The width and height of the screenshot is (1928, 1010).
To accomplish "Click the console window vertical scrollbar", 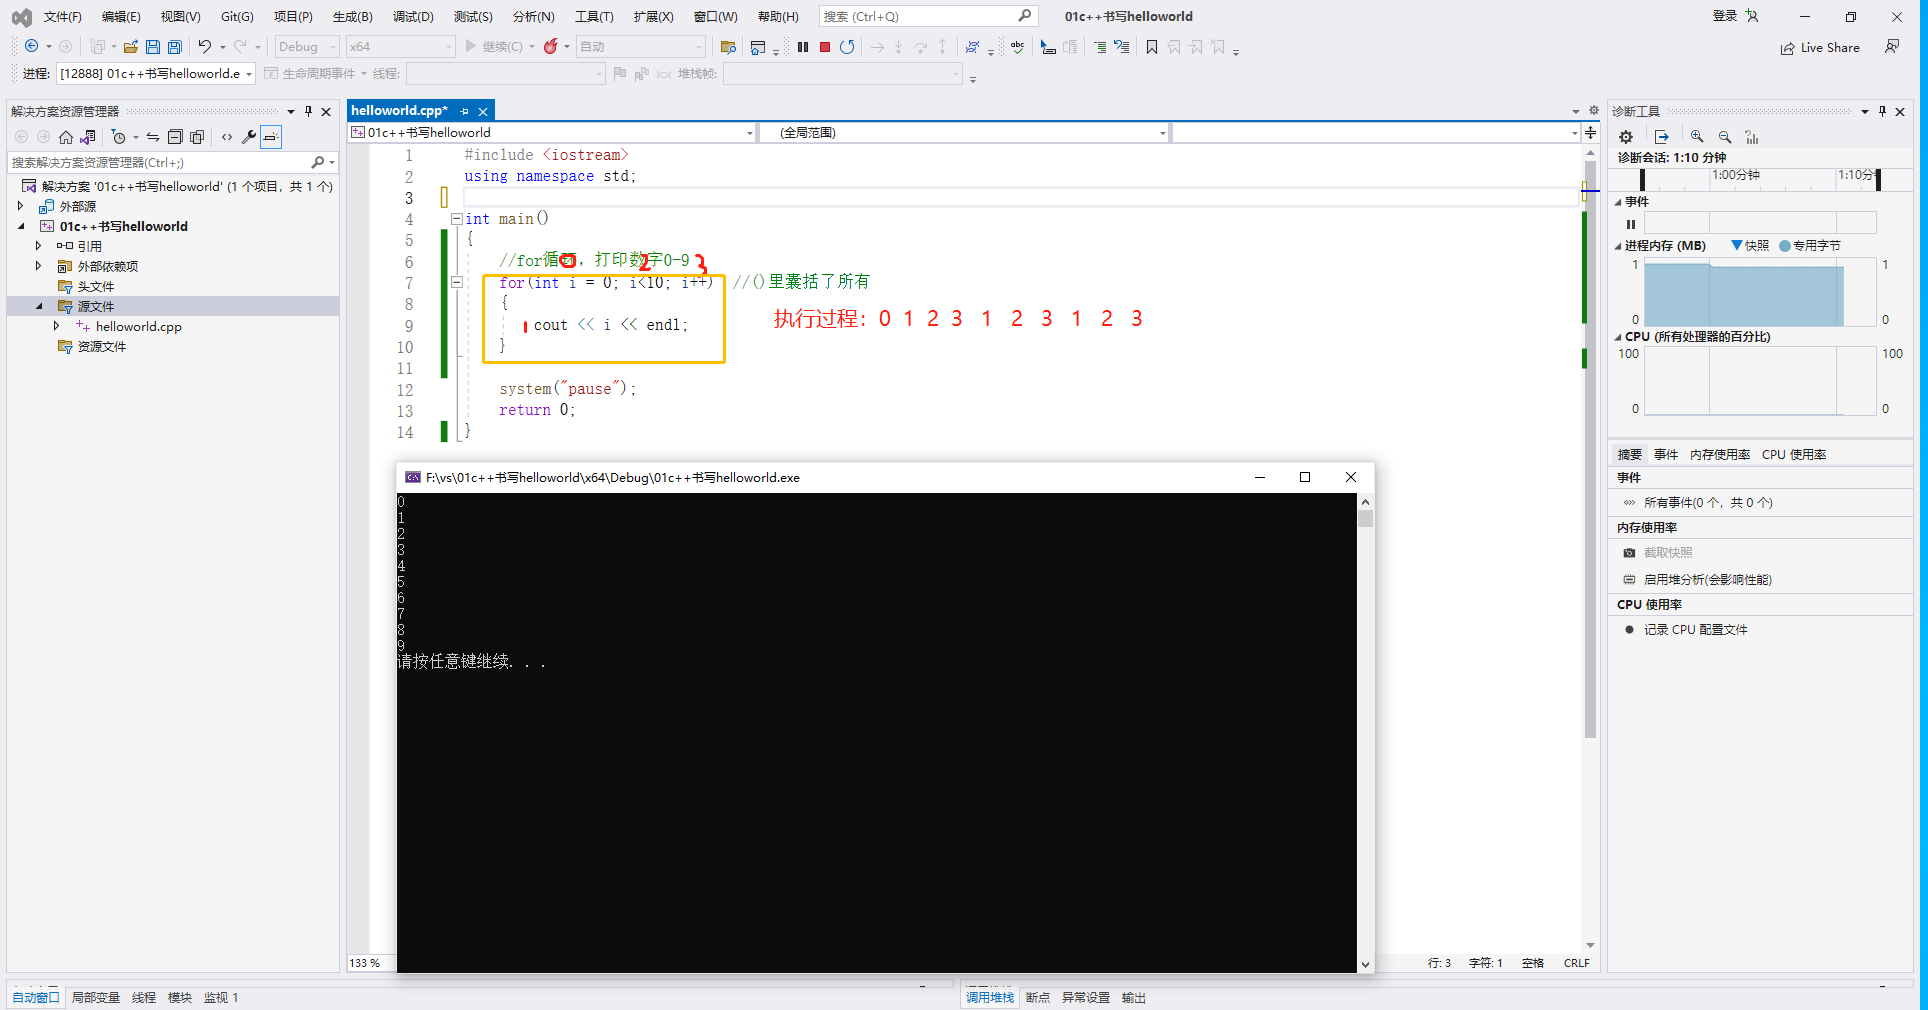I will (x=1365, y=732).
